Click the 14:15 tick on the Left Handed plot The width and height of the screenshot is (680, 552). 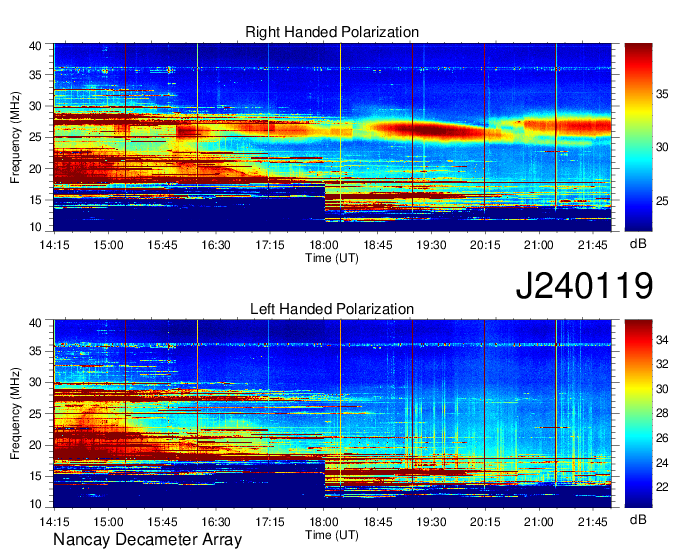[54, 521]
